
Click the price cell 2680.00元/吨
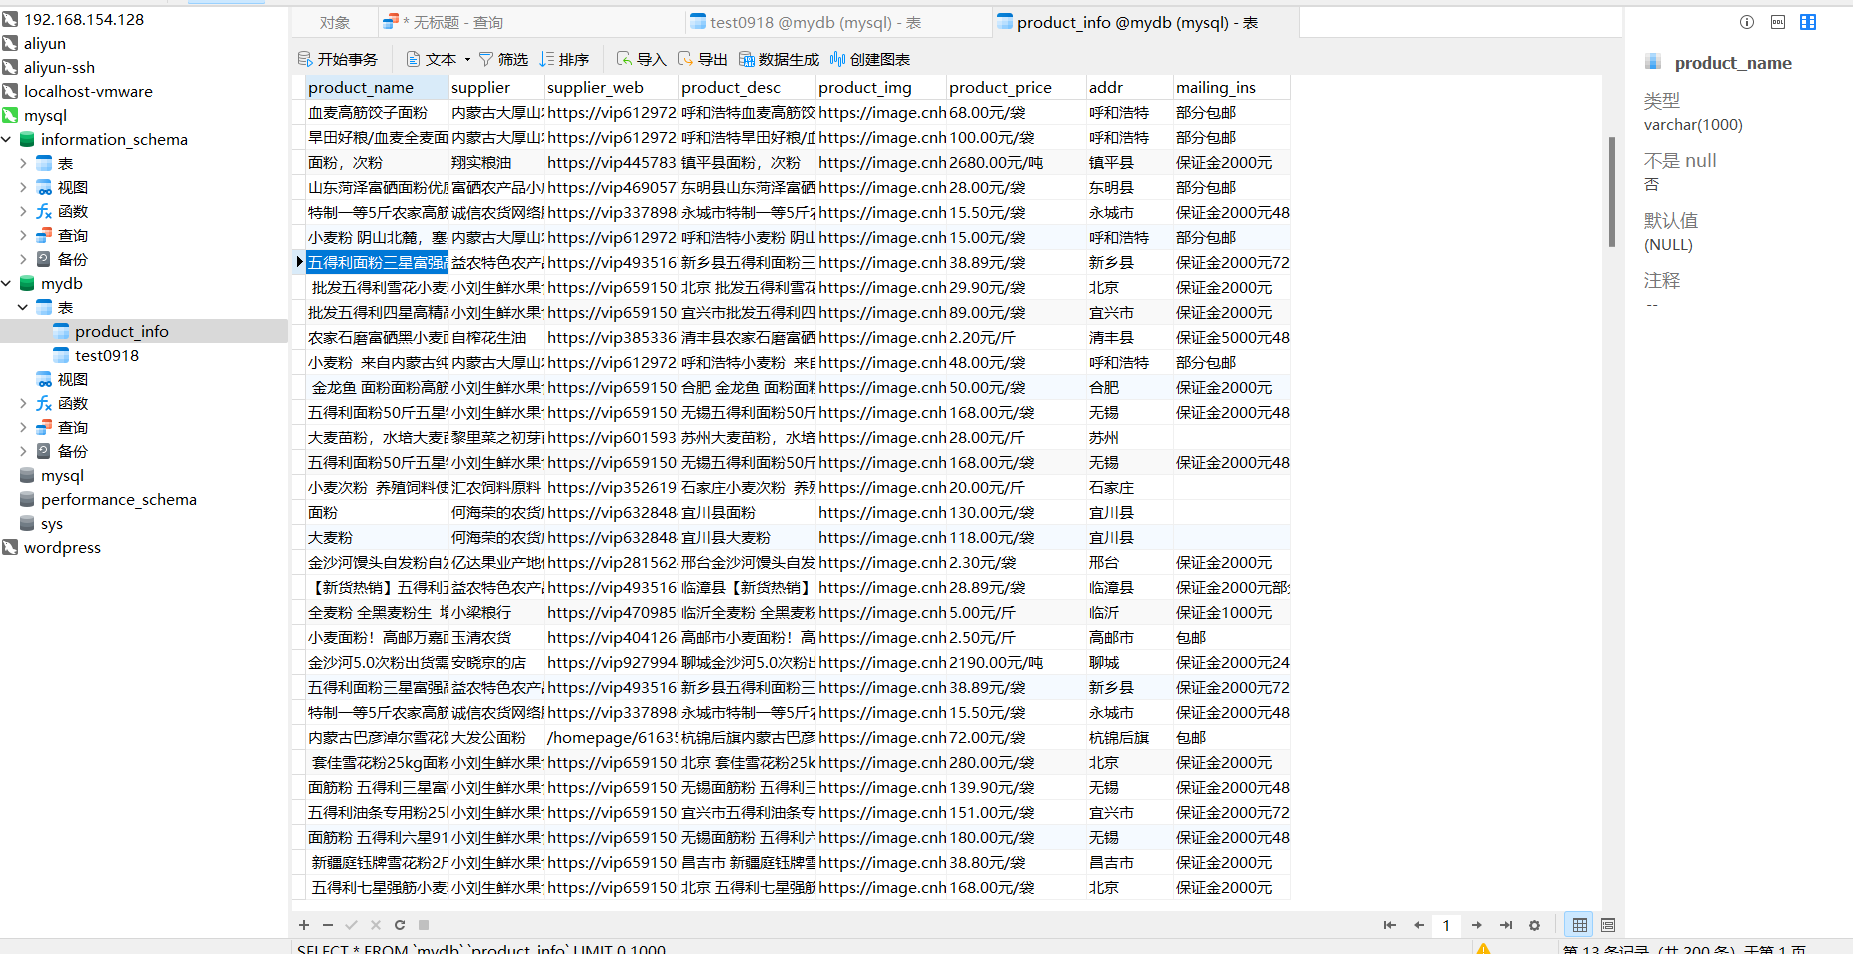pyautogui.click(x=1016, y=163)
